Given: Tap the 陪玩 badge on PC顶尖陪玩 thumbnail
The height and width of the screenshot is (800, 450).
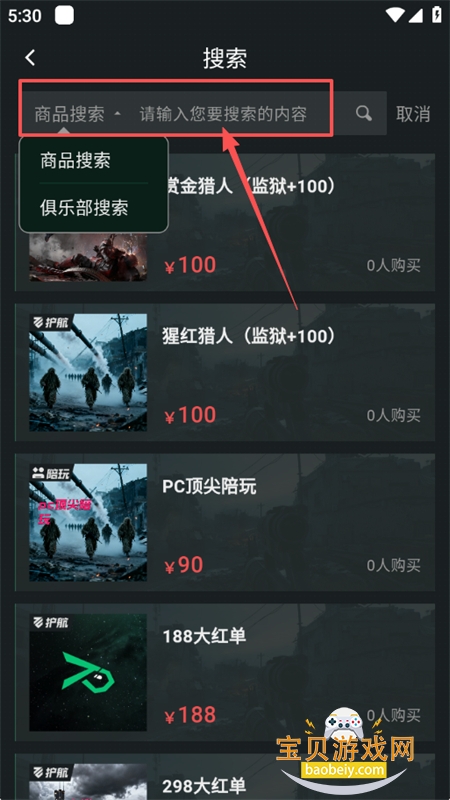Looking at the screenshot, I should (50, 472).
